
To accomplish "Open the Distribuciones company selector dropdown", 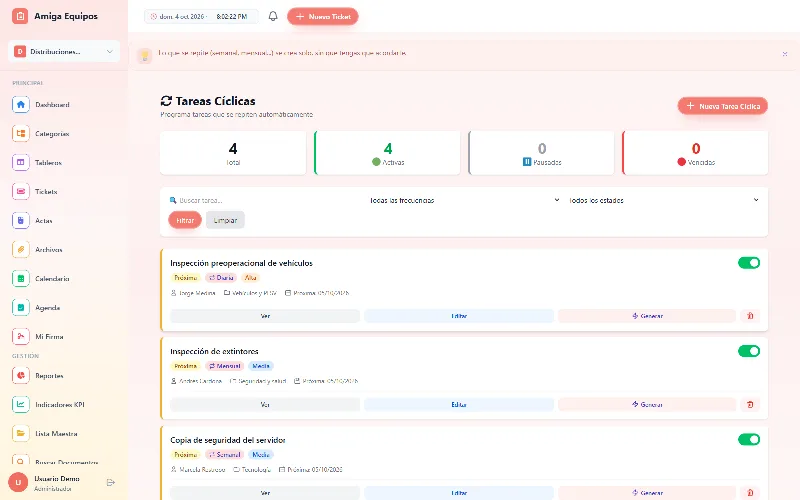I will [64, 52].
